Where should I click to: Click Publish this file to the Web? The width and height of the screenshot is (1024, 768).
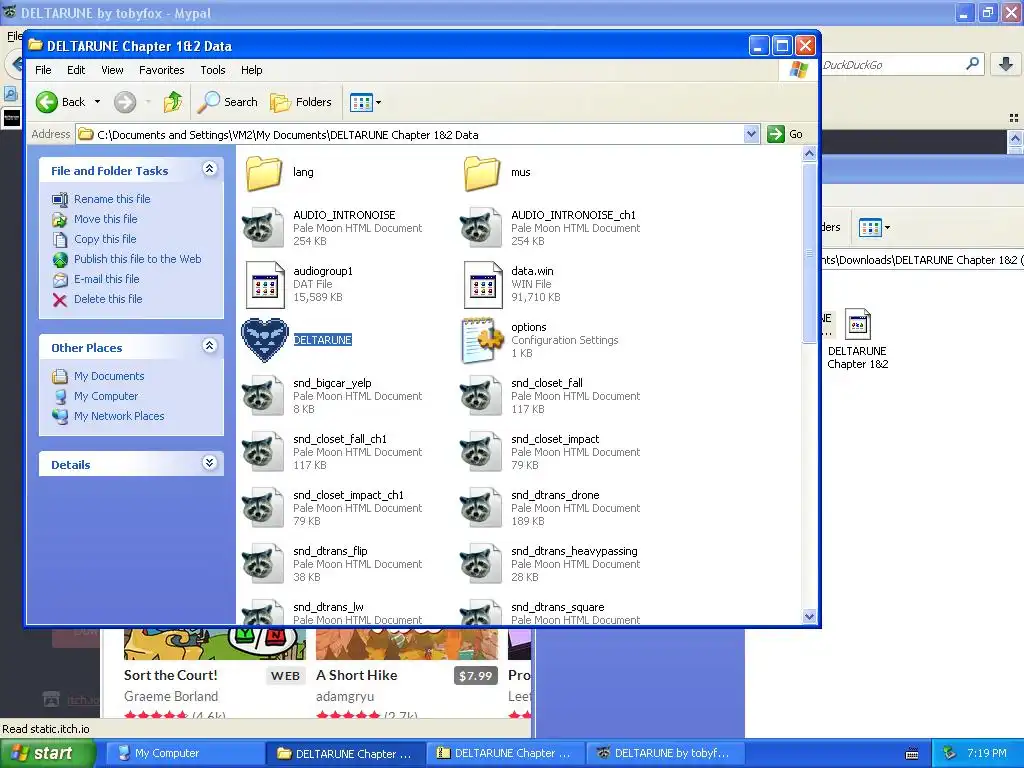[137, 259]
